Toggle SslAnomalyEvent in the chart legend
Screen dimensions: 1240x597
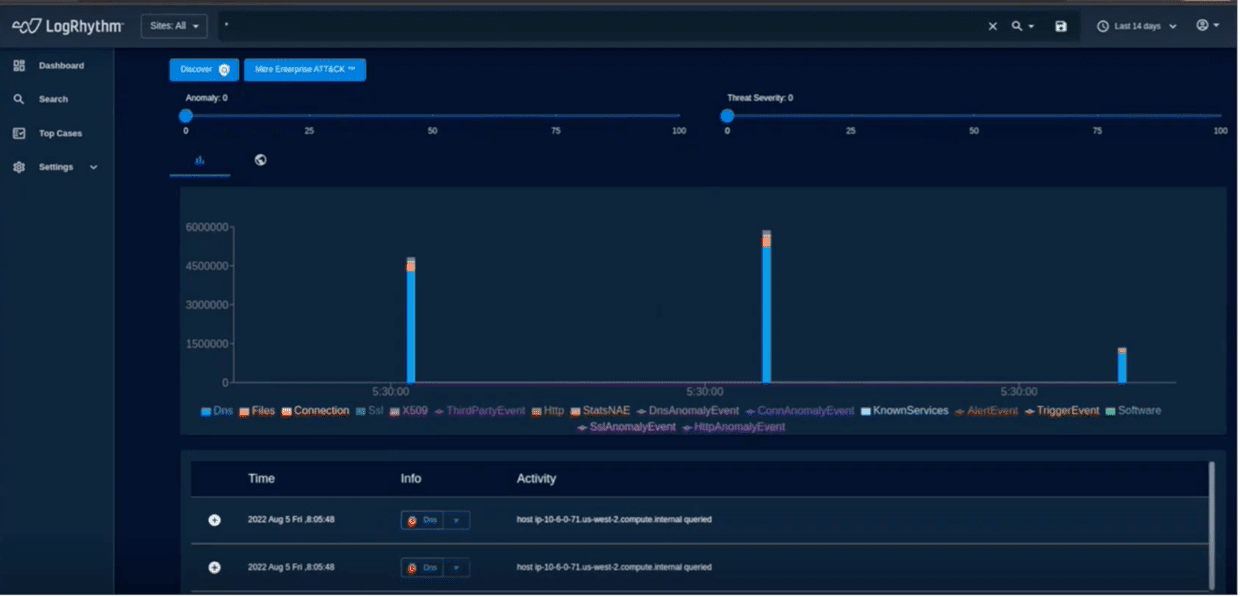click(x=627, y=427)
